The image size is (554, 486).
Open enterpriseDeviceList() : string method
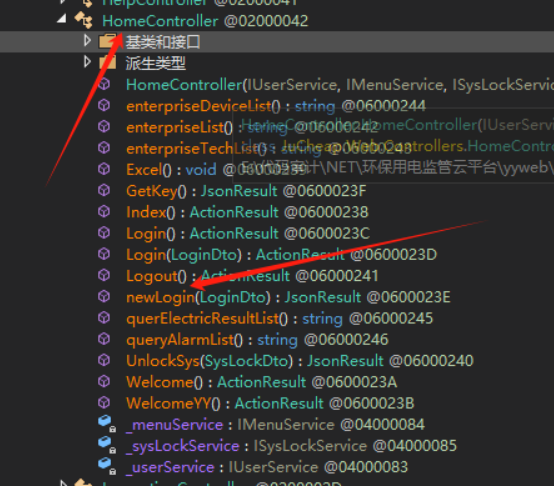[x=276, y=106]
